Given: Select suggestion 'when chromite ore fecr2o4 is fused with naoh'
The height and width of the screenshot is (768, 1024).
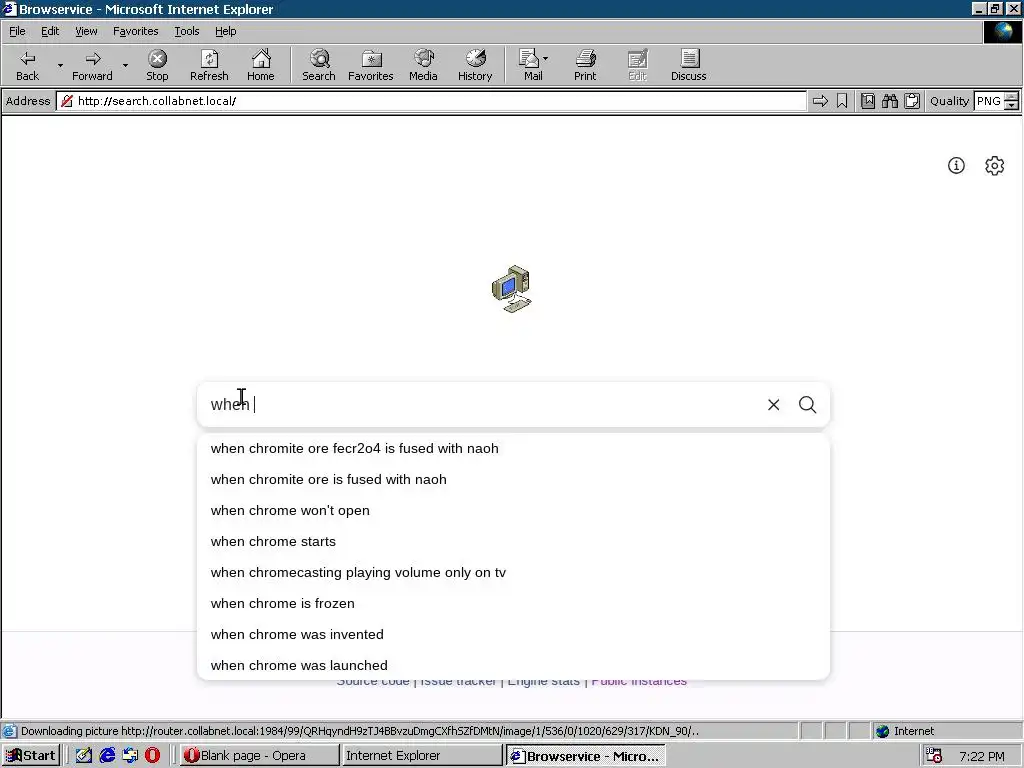Looking at the screenshot, I should pyautogui.click(x=513, y=449).
